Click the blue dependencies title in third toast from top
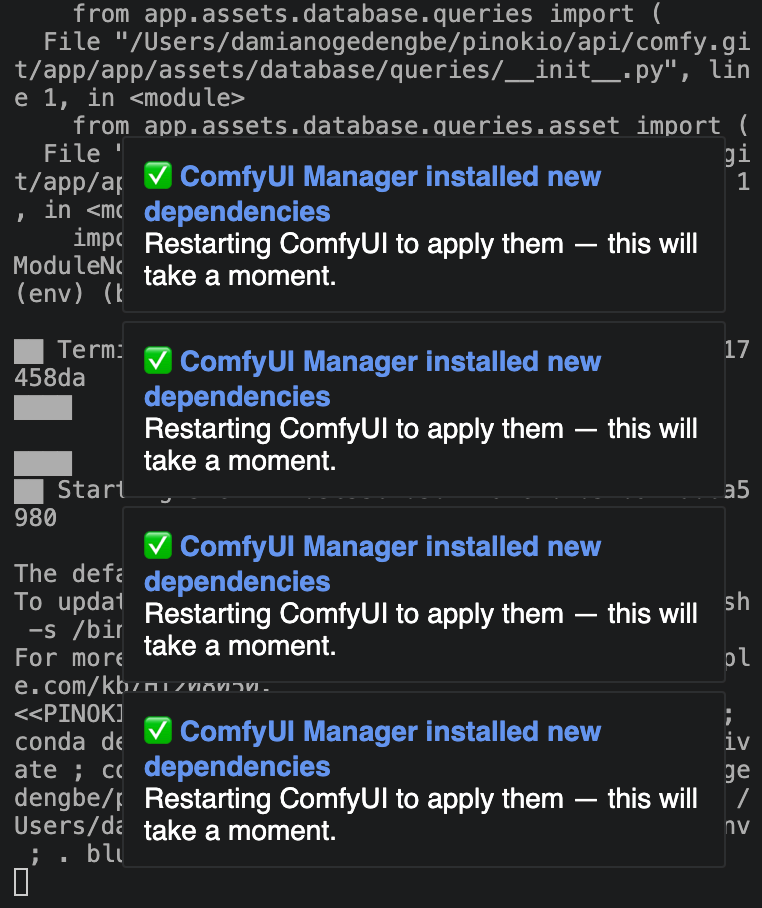Screen dimensions: 762x908 tap(373, 564)
